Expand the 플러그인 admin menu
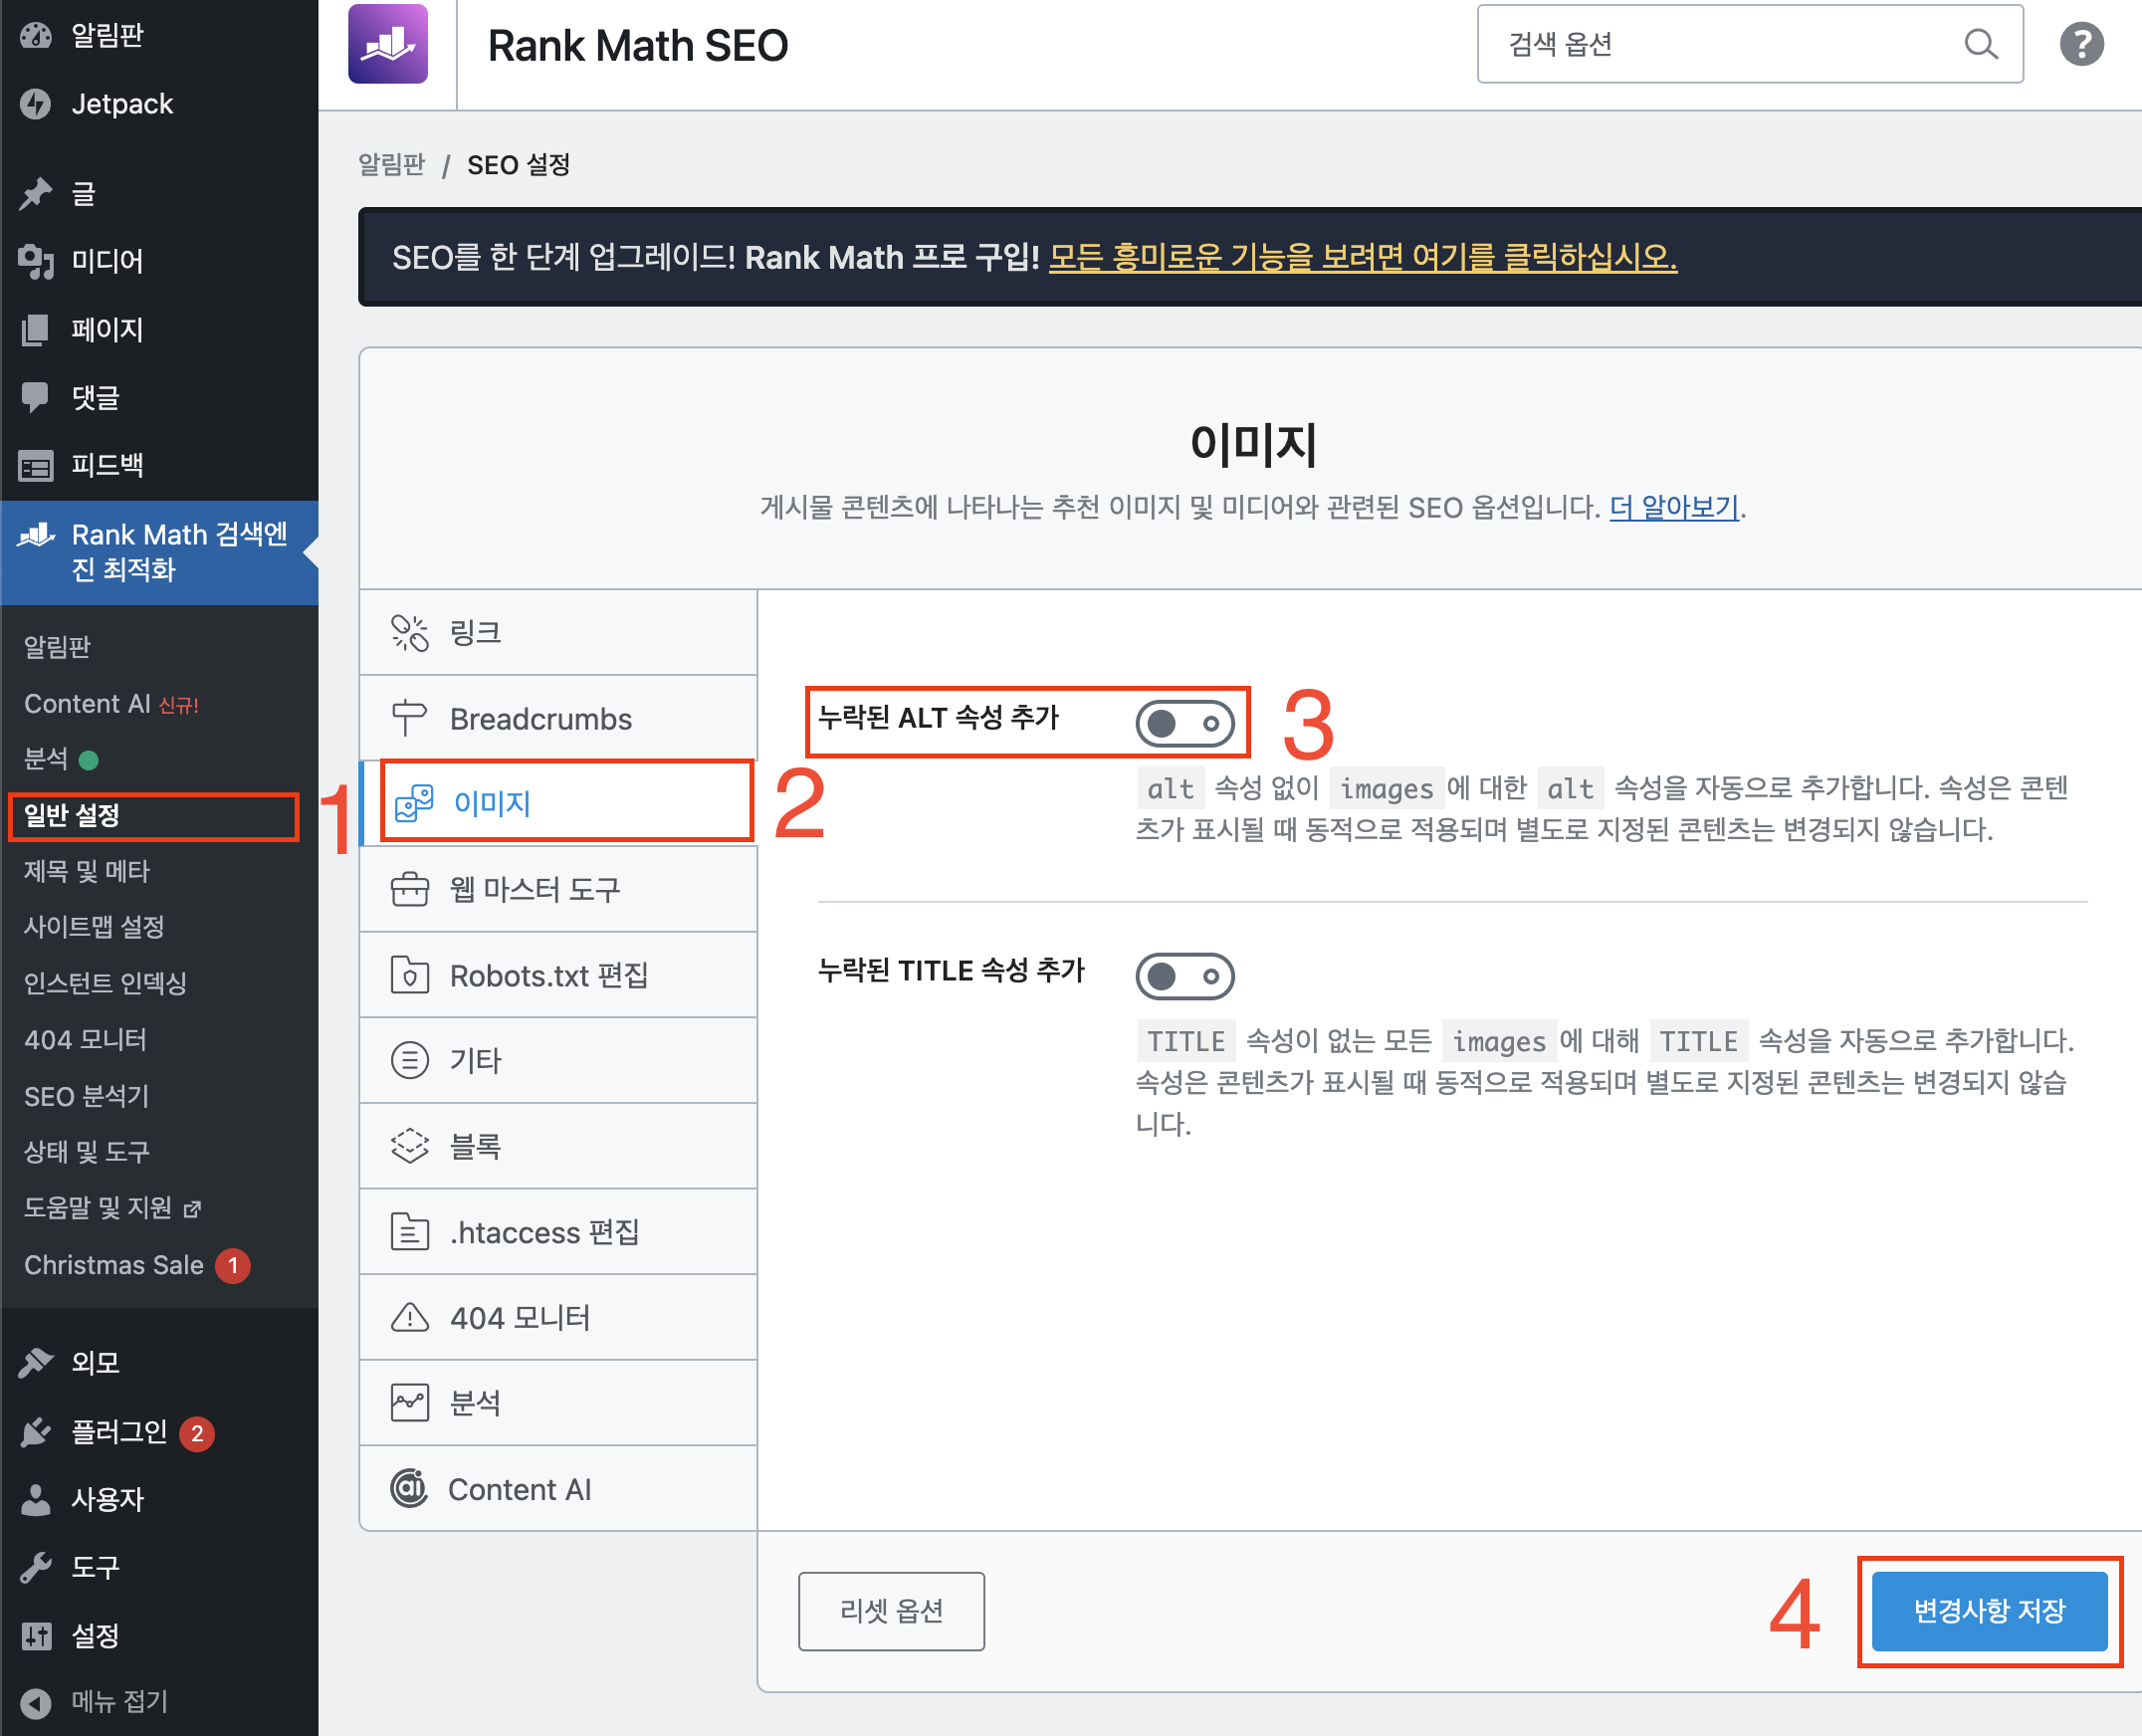The height and width of the screenshot is (1736, 2142). [118, 1432]
